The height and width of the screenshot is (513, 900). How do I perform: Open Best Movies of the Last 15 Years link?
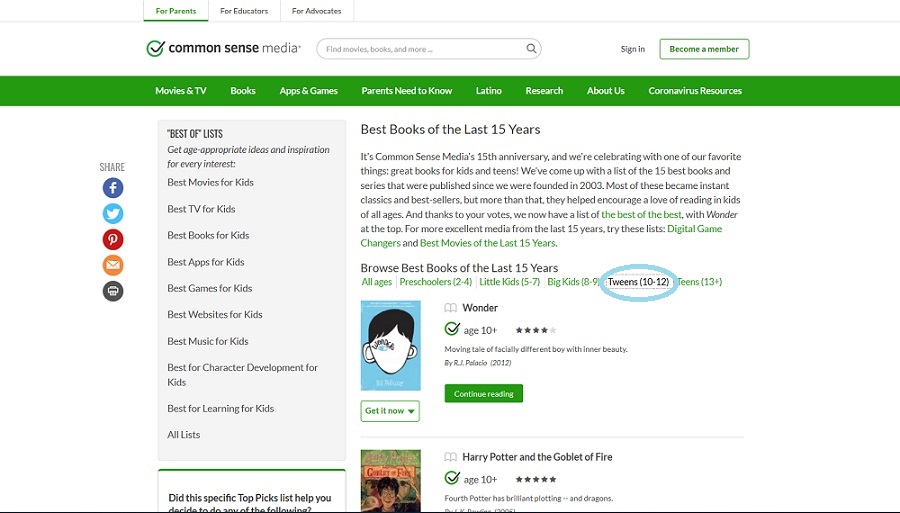click(x=488, y=243)
